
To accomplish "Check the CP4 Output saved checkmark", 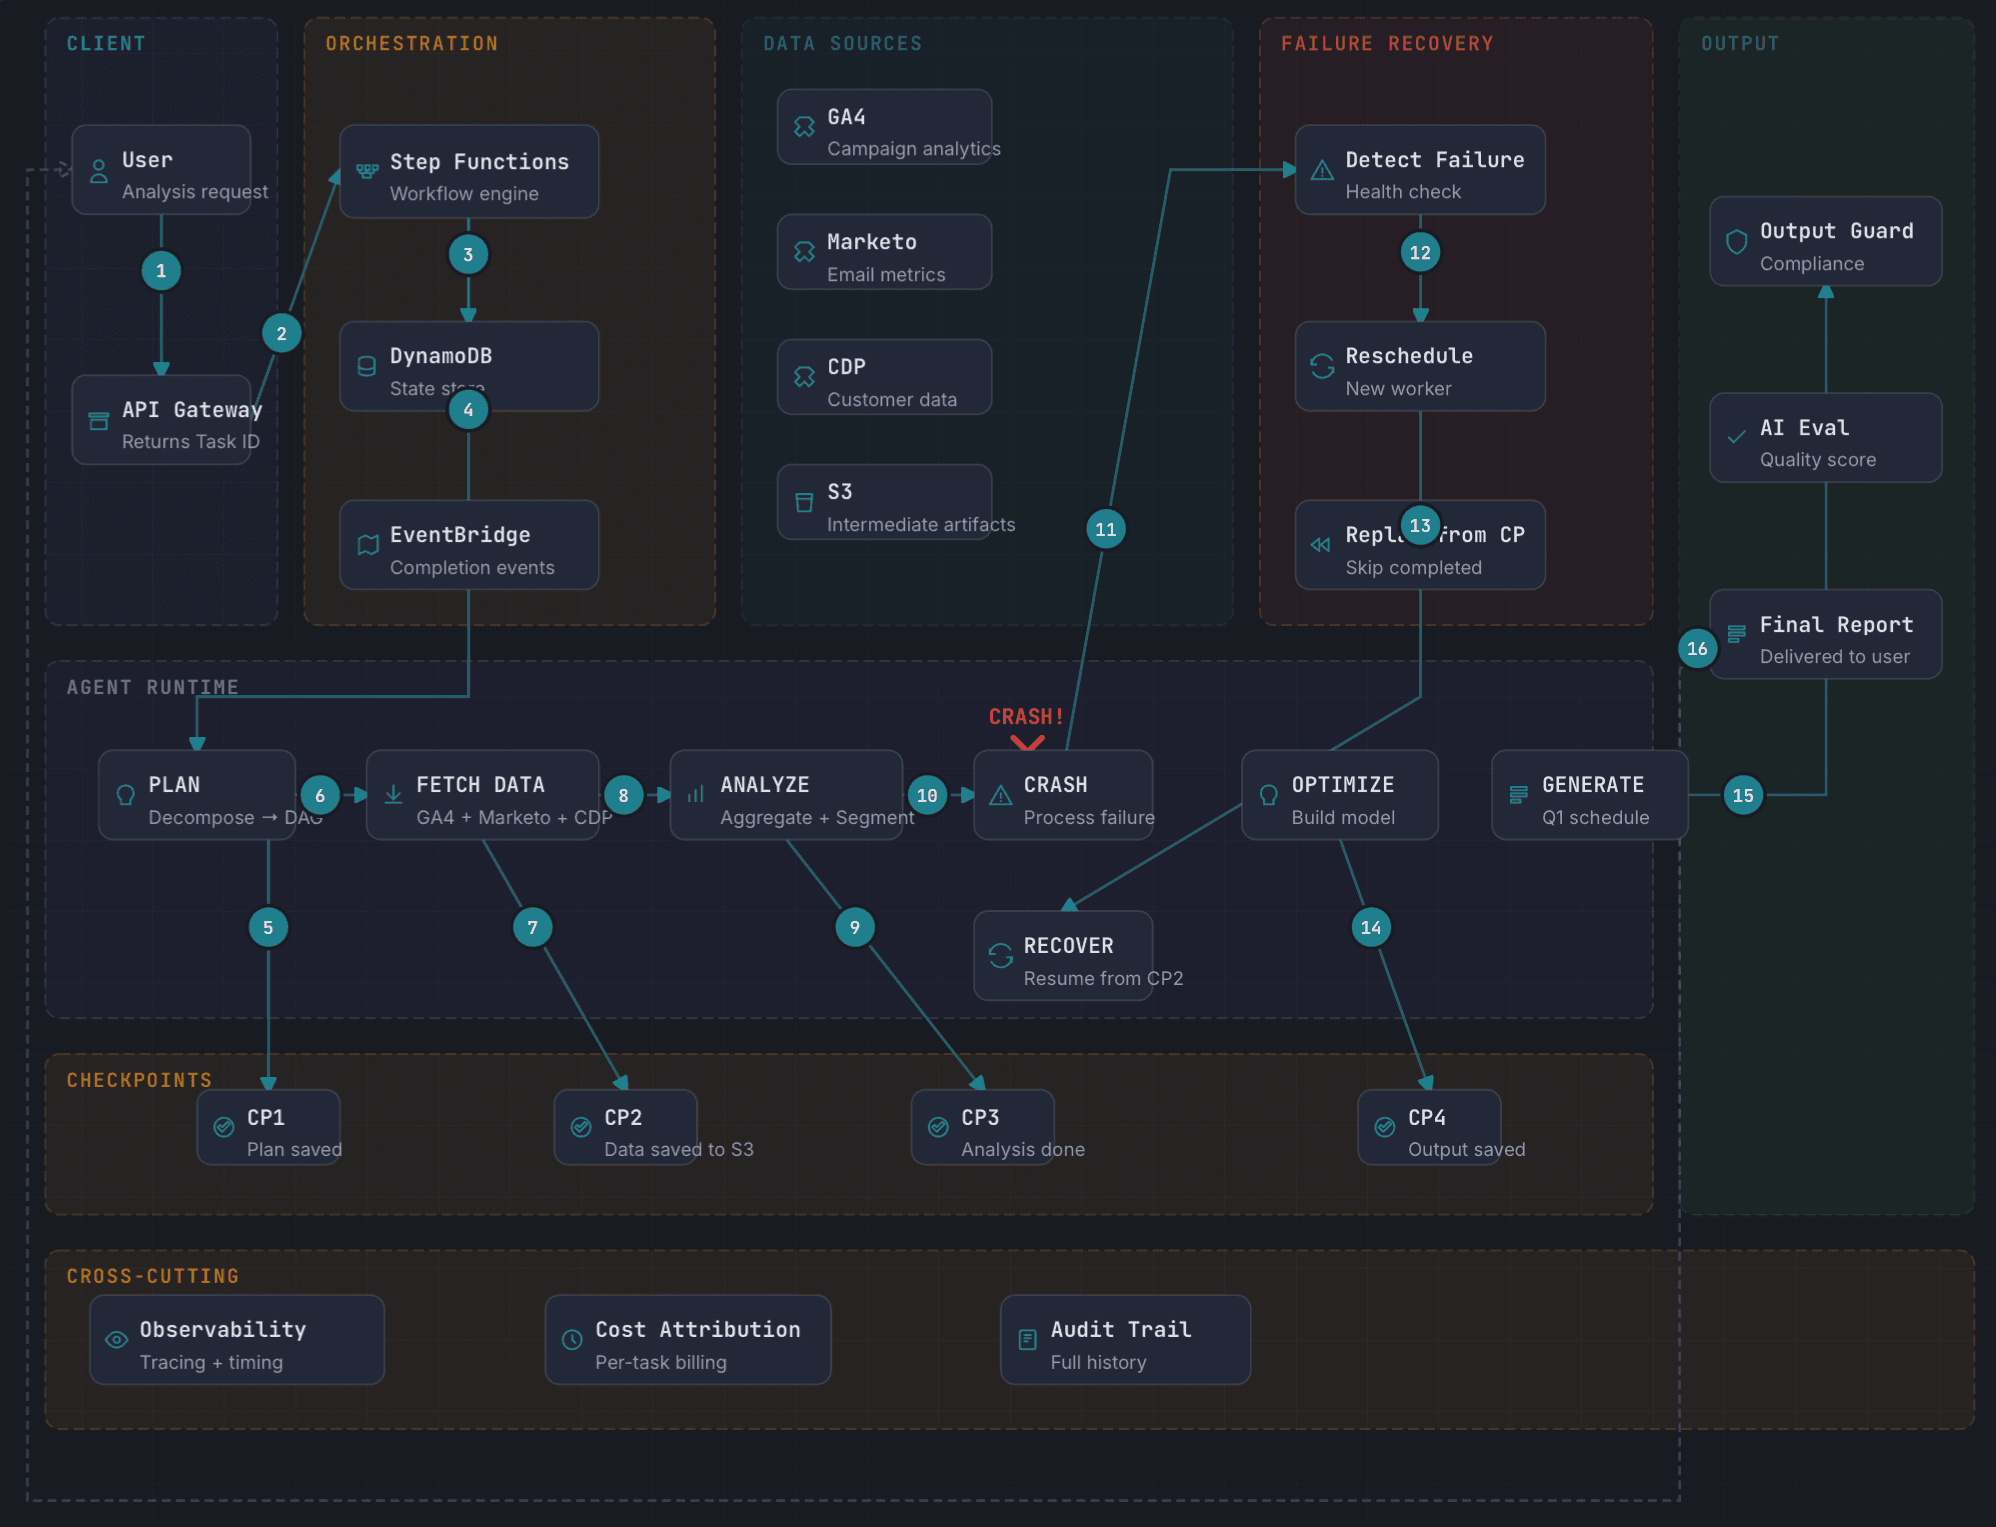I will tap(1384, 1127).
